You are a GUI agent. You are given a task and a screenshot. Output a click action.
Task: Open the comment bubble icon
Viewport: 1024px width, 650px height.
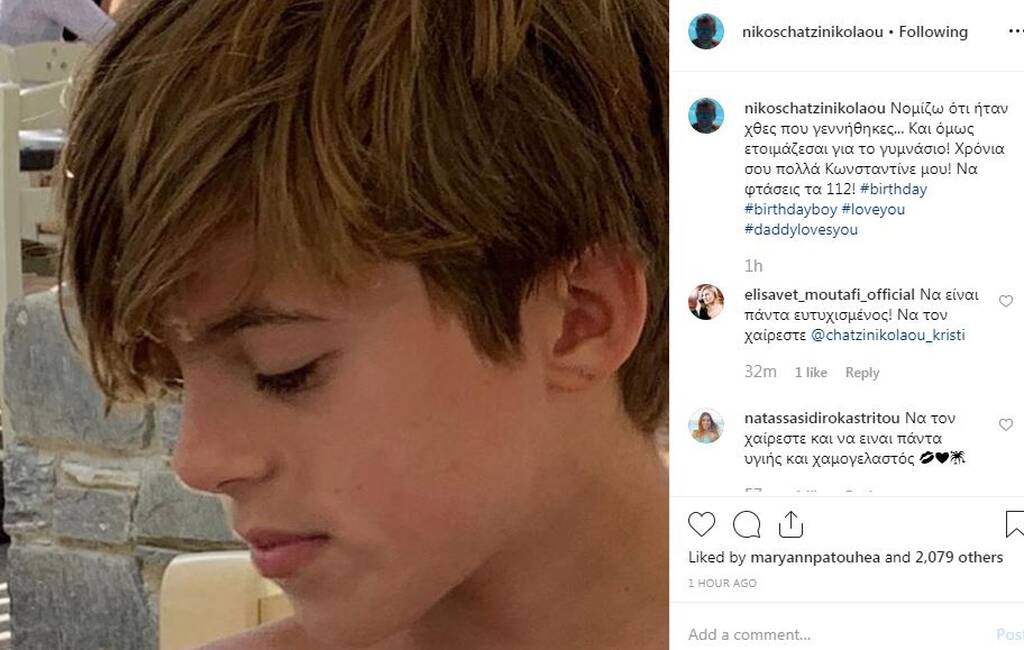(x=746, y=524)
